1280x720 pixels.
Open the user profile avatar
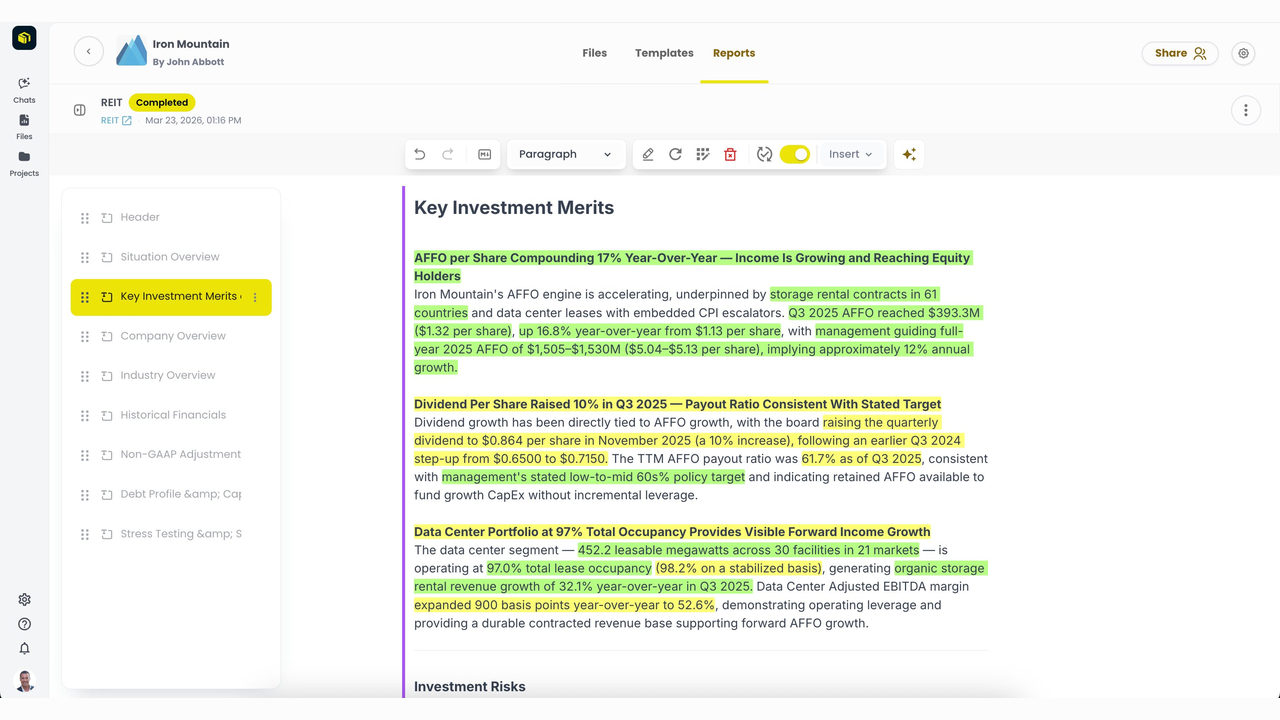pyautogui.click(x=25, y=681)
